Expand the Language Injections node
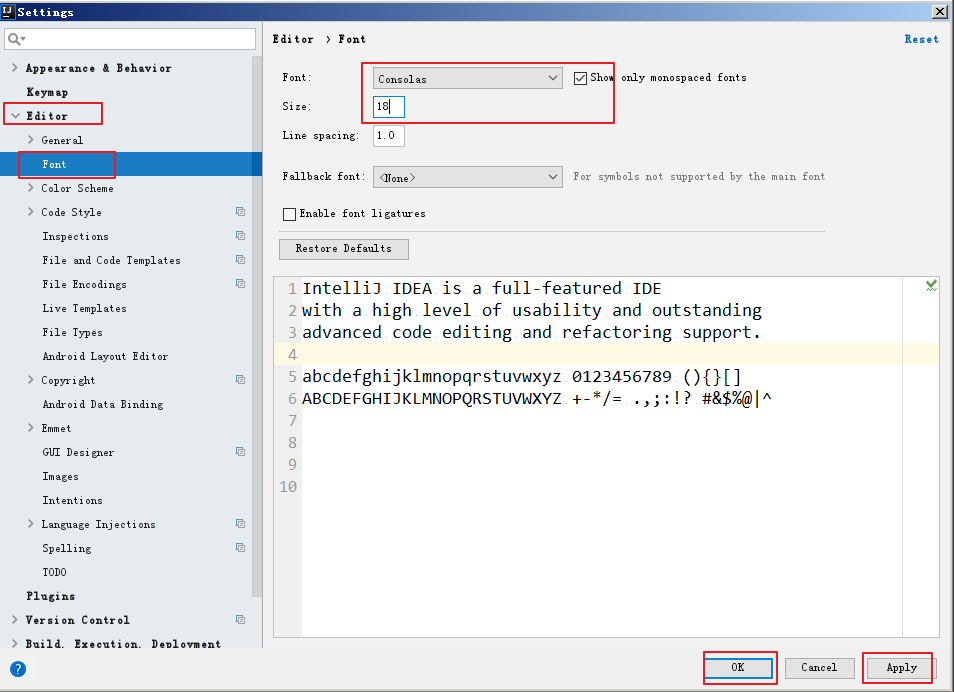954x692 pixels. tap(30, 524)
